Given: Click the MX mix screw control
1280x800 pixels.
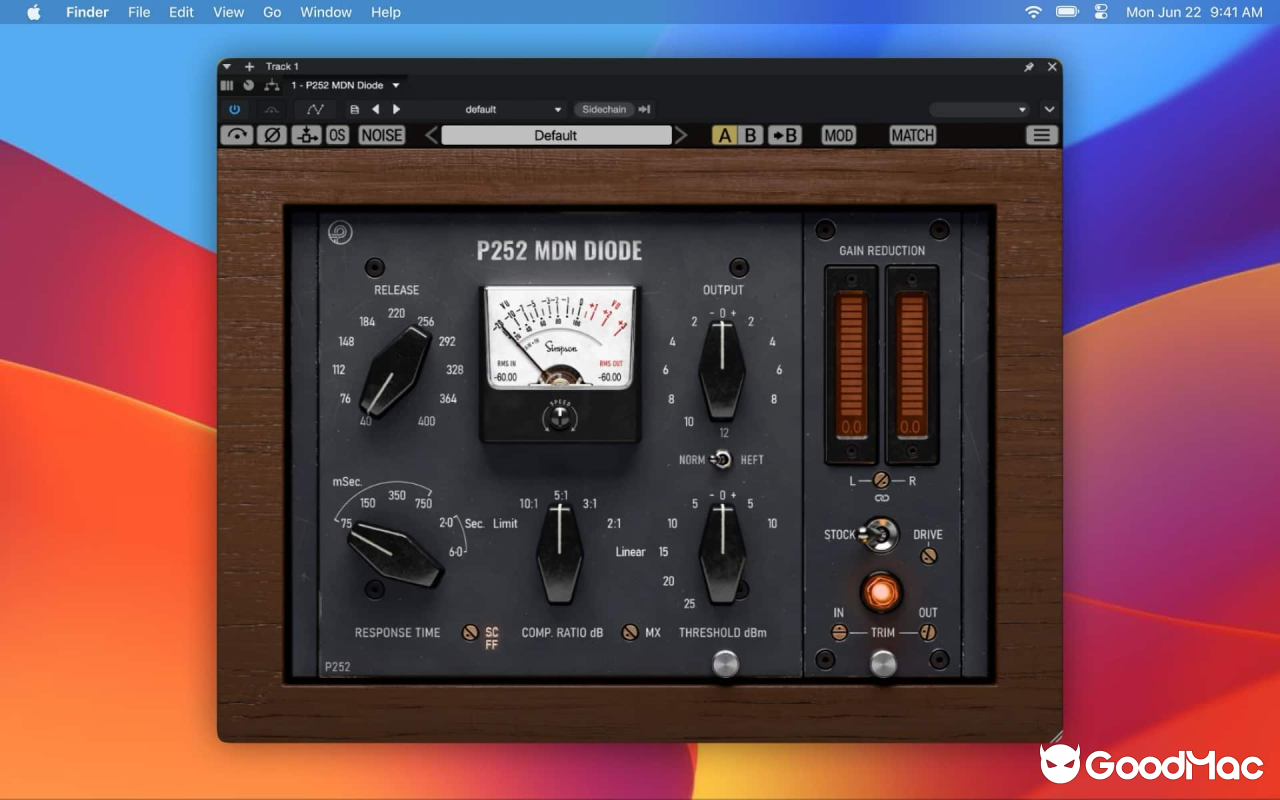Looking at the screenshot, I should point(630,632).
